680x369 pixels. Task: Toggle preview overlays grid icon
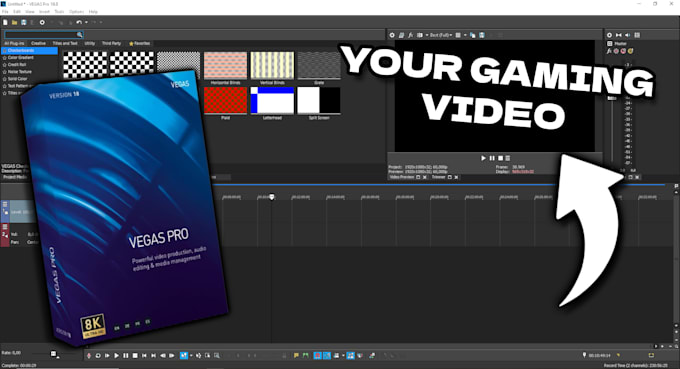point(458,35)
